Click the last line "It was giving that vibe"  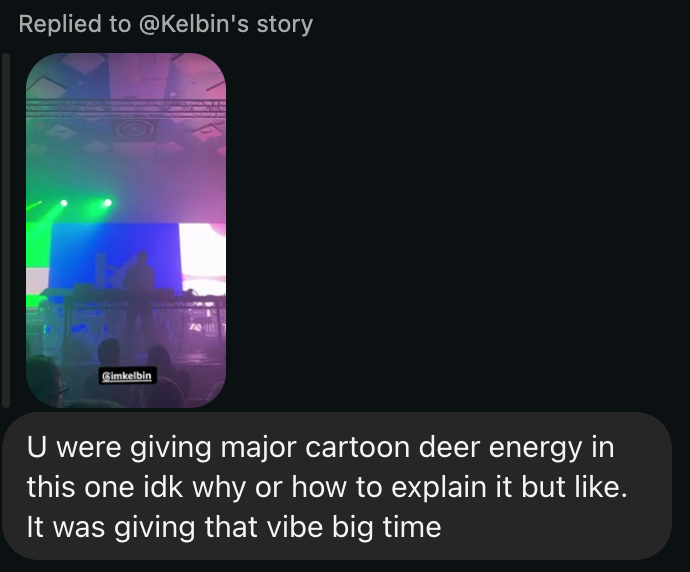coord(234,527)
